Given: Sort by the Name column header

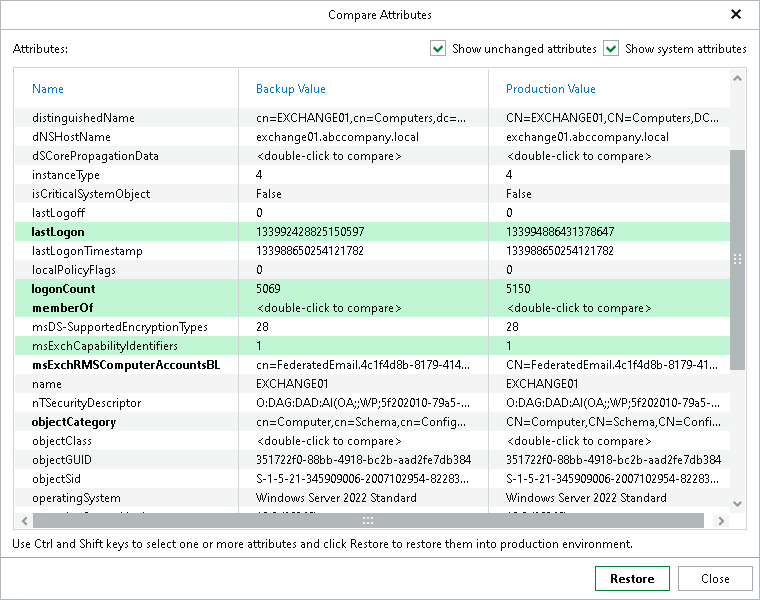Looking at the screenshot, I should click(x=48, y=89).
